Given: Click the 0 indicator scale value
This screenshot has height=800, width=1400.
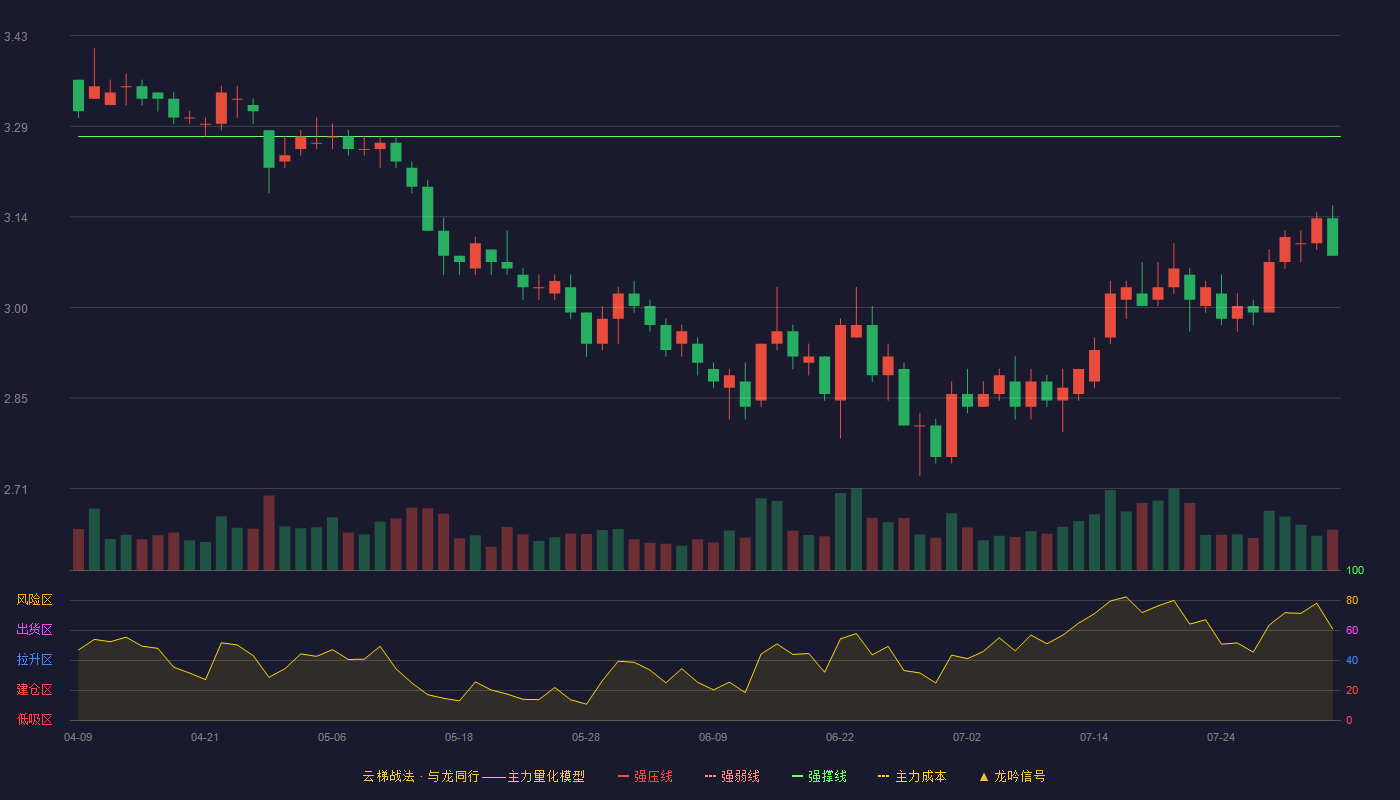Looking at the screenshot, I should click(1349, 720).
